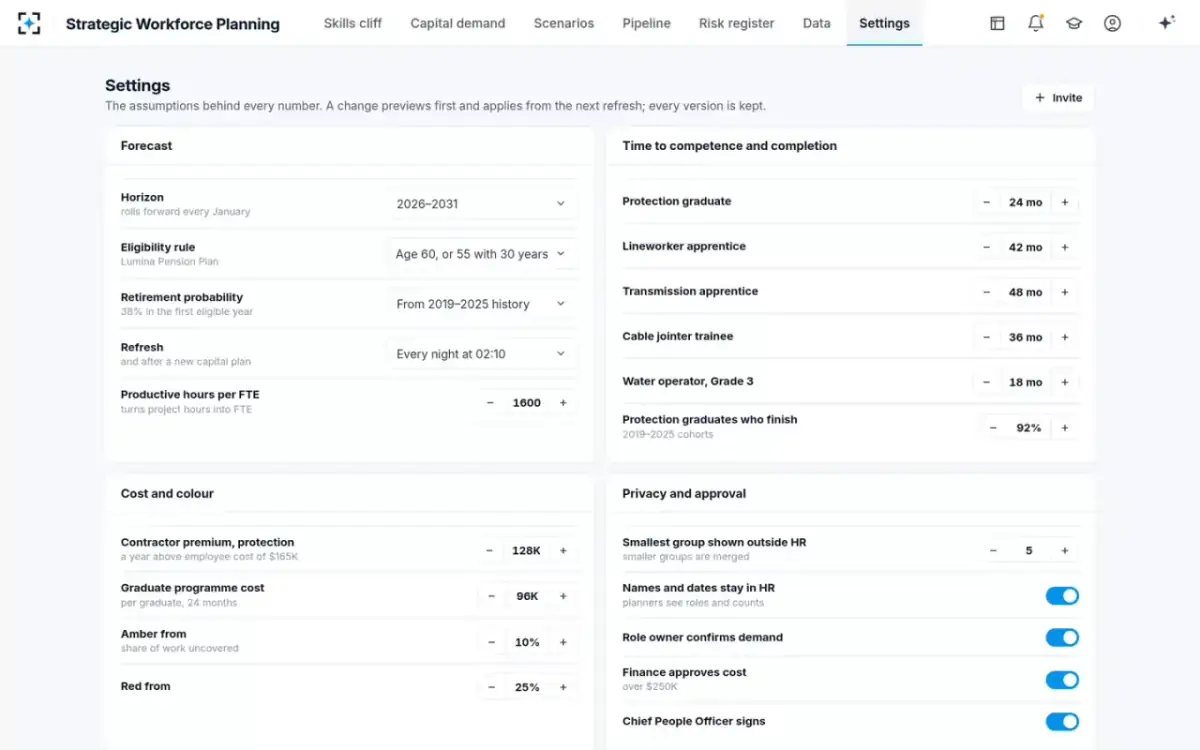Click Strategic Workforce Planning title

click(x=173, y=24)
